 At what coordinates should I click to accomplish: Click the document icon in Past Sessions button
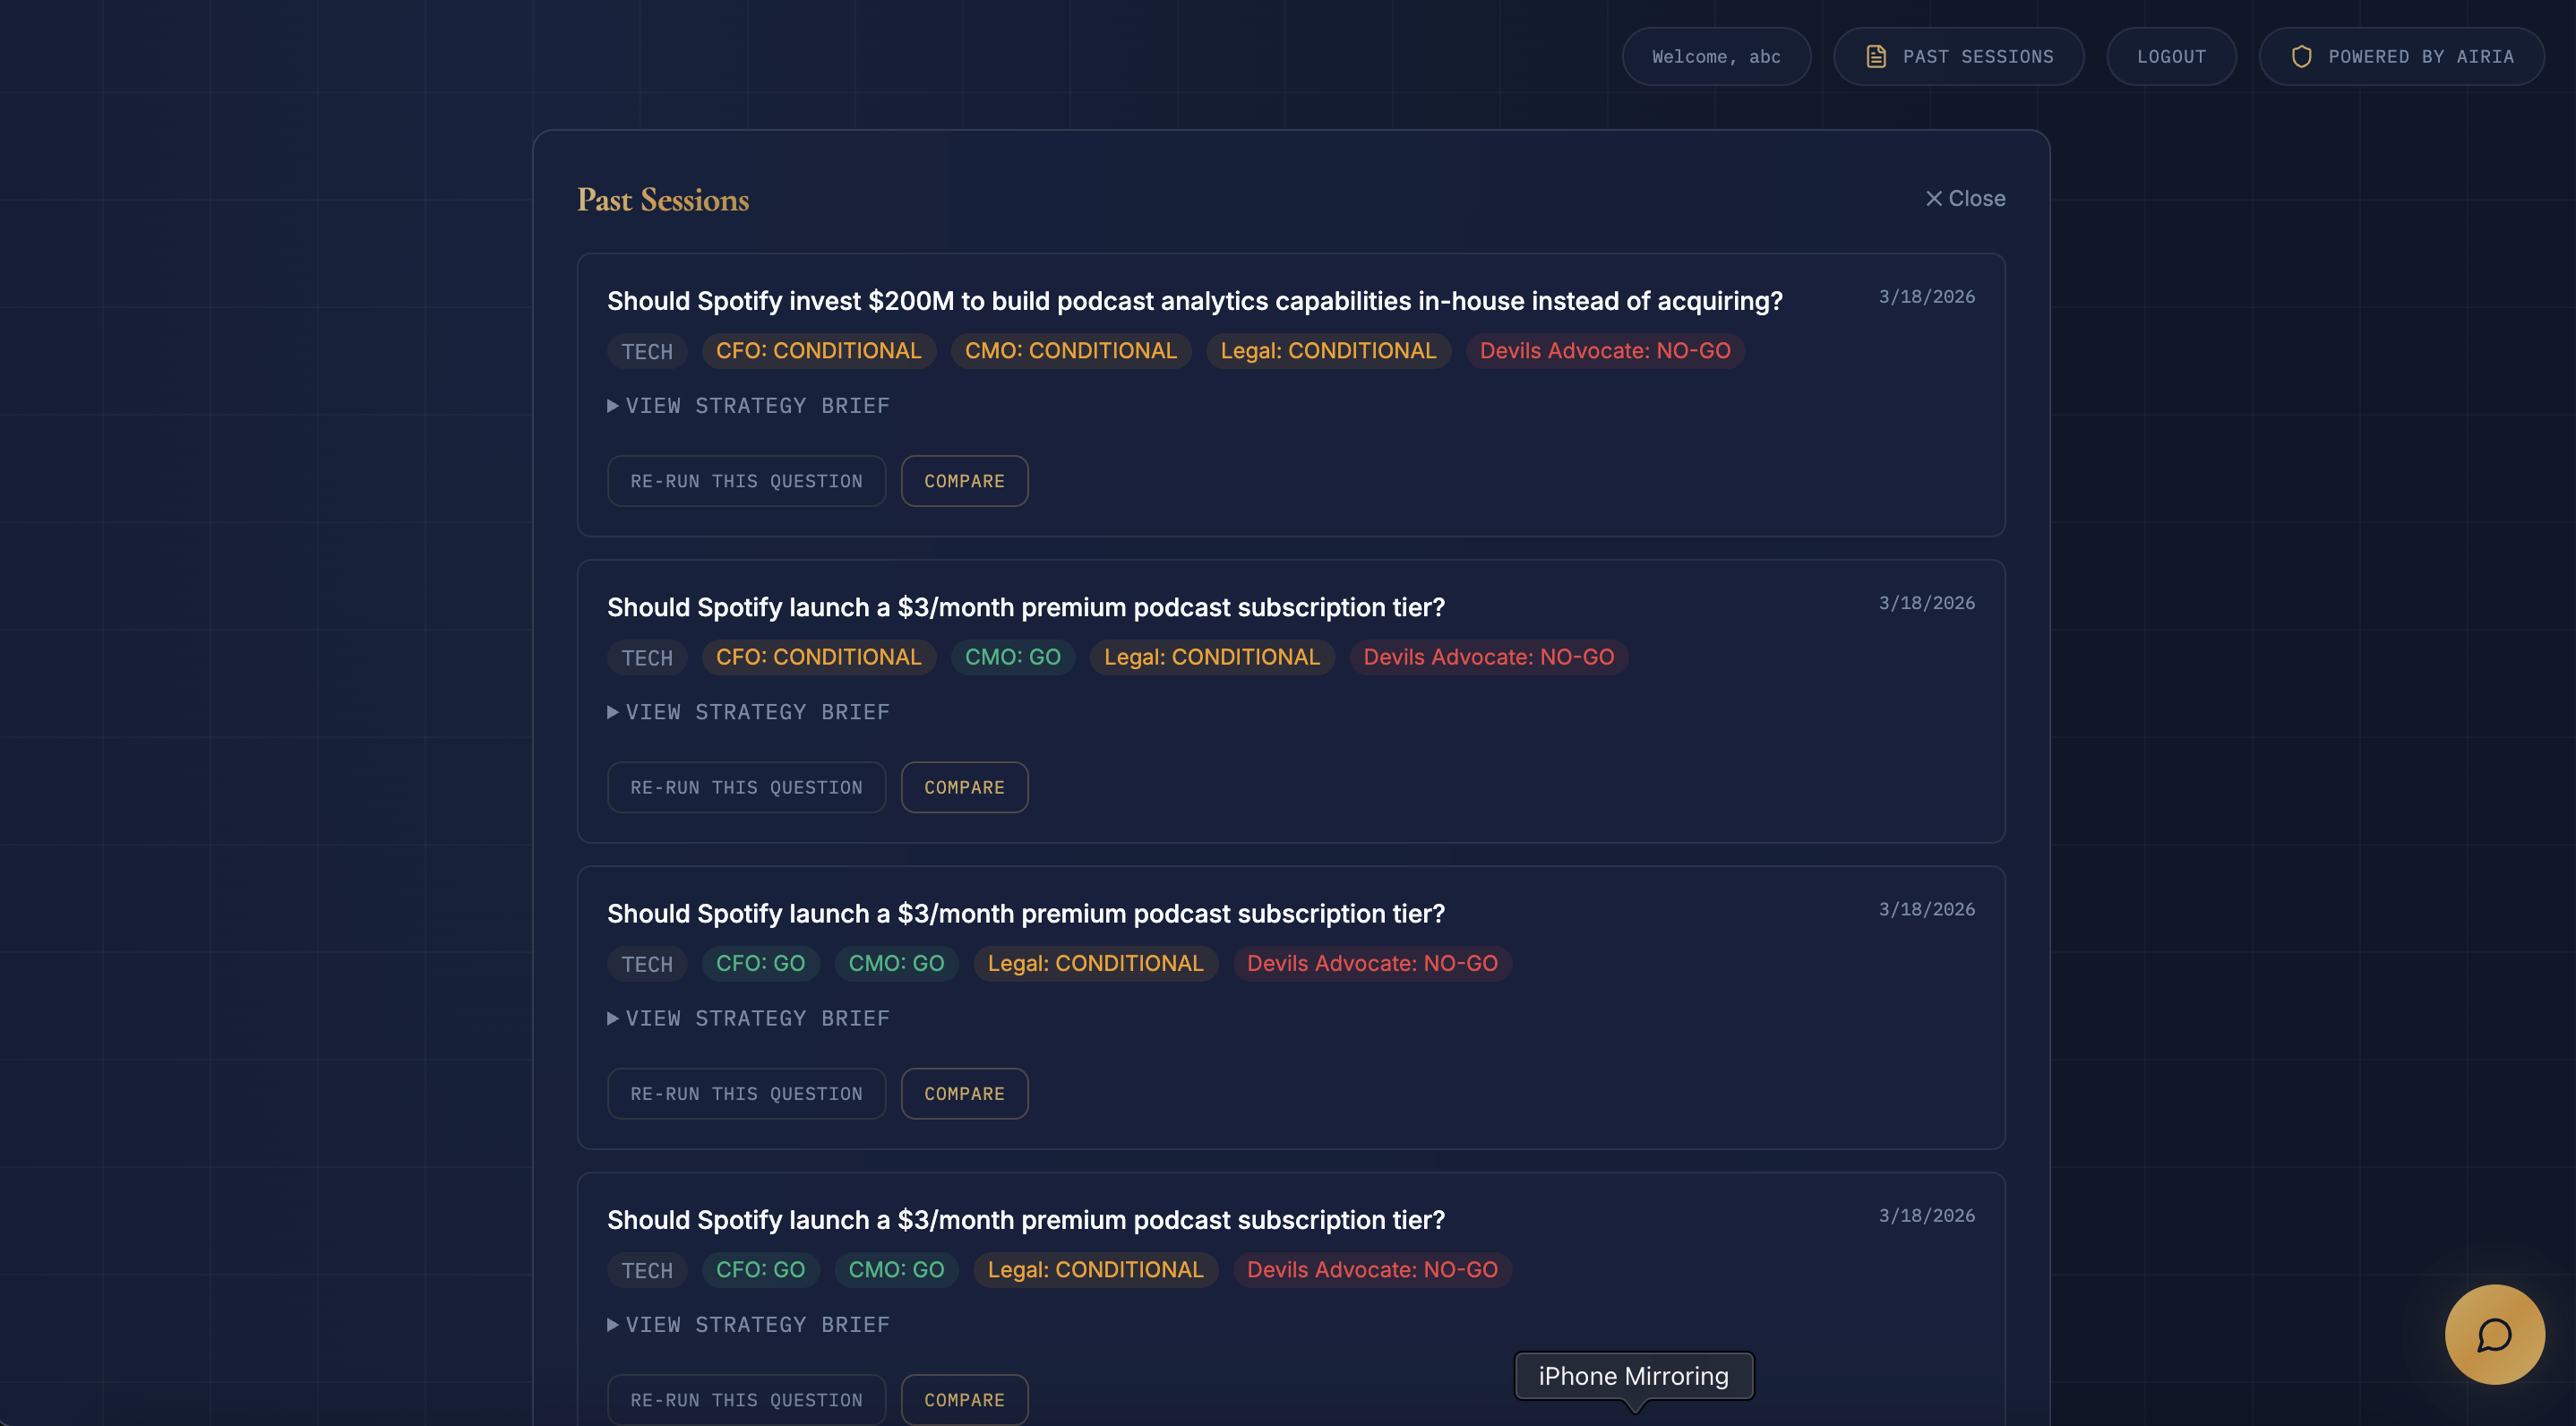(1876, 57)
